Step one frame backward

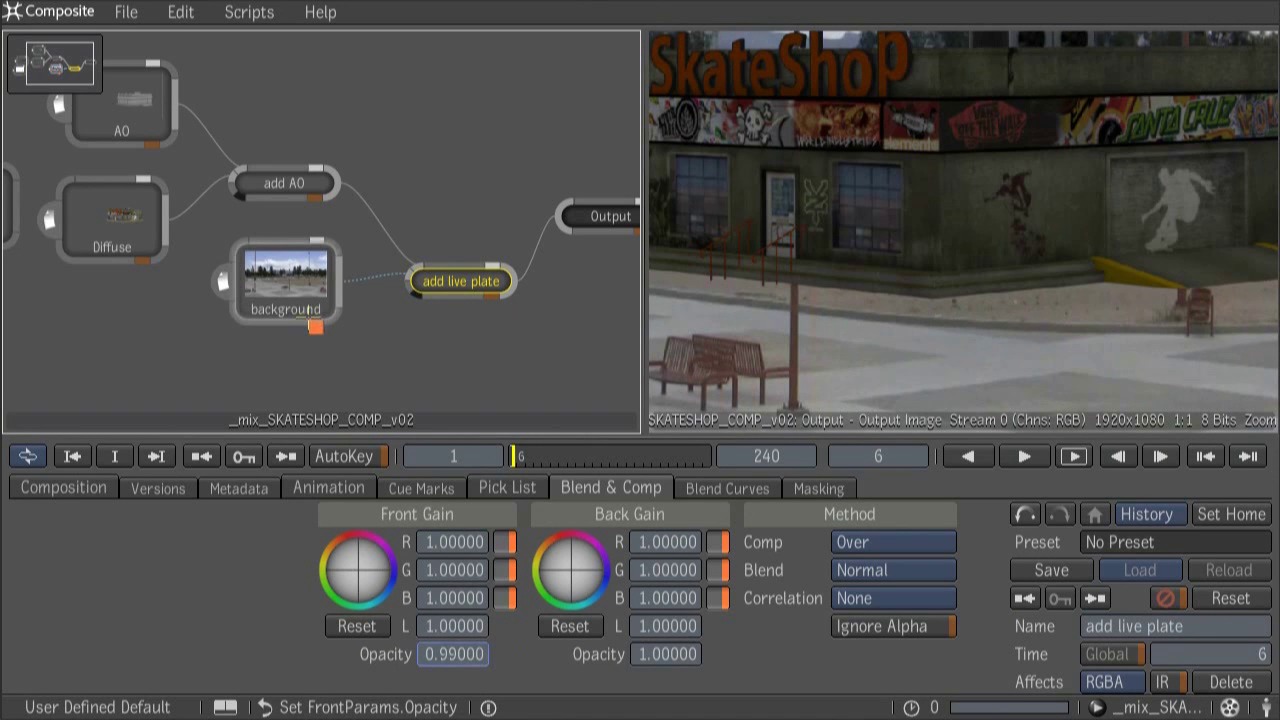coord(1118,456)
